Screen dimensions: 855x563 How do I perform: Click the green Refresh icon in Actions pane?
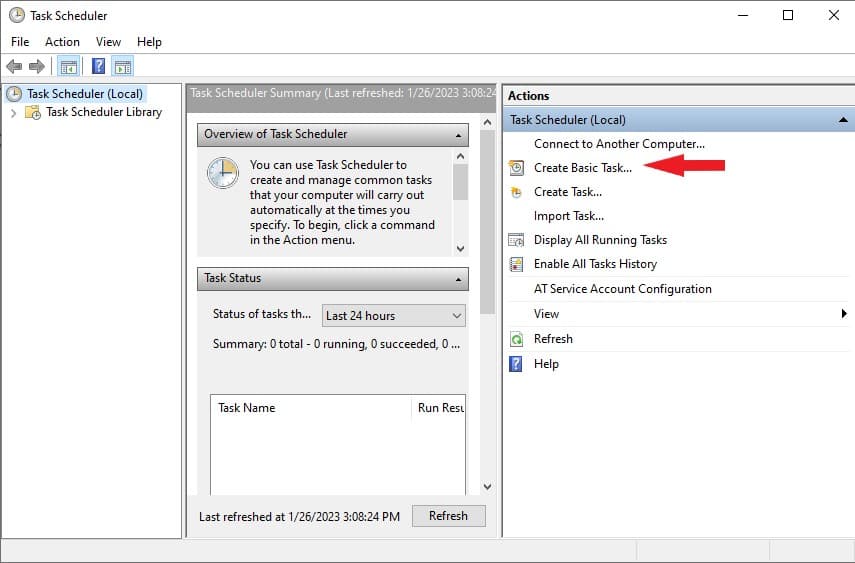point(516,339)
